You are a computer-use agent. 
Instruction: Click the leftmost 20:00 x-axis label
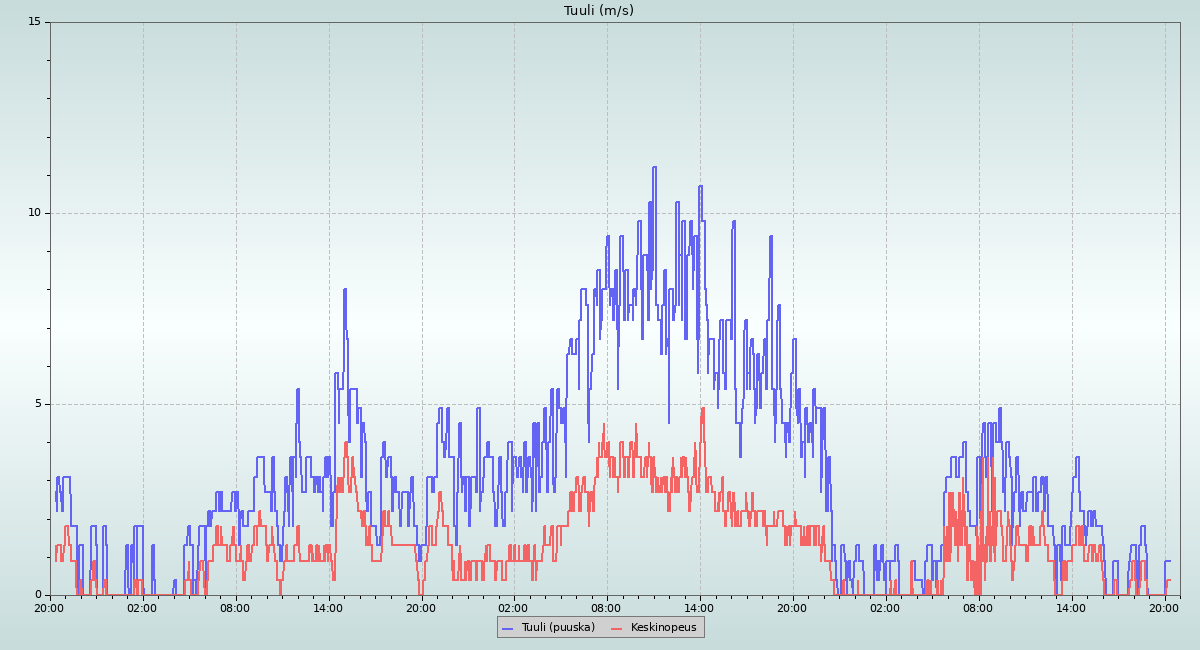point(49,607)
